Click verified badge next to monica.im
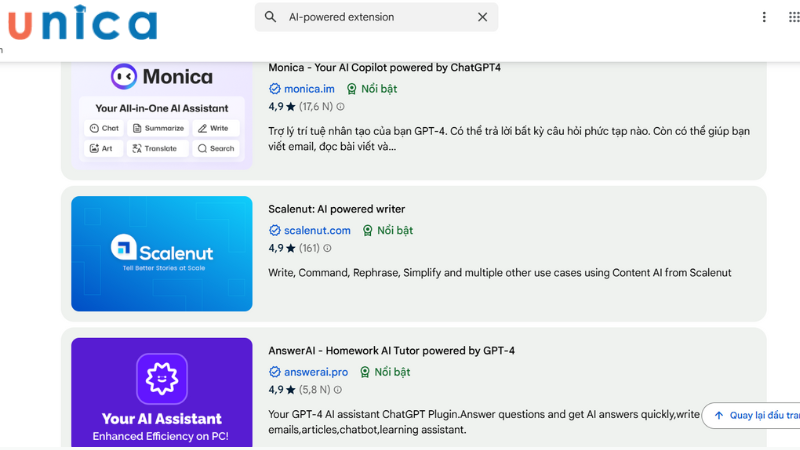 [x=275, y=89]
